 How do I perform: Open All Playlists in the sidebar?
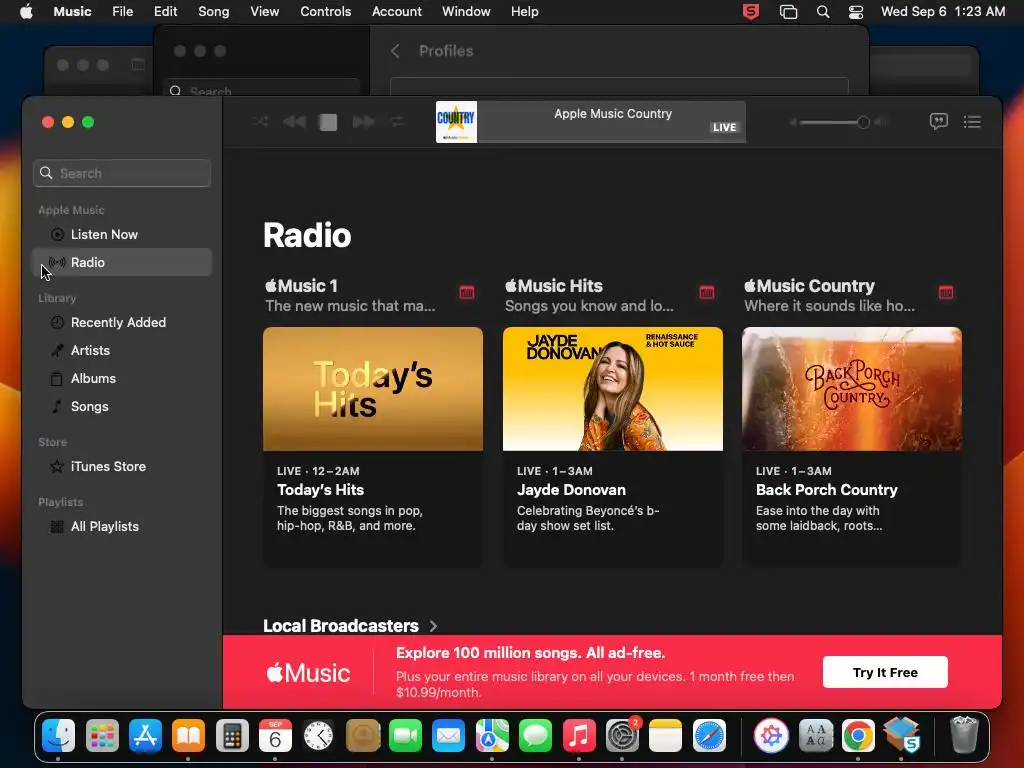(122, 526)
